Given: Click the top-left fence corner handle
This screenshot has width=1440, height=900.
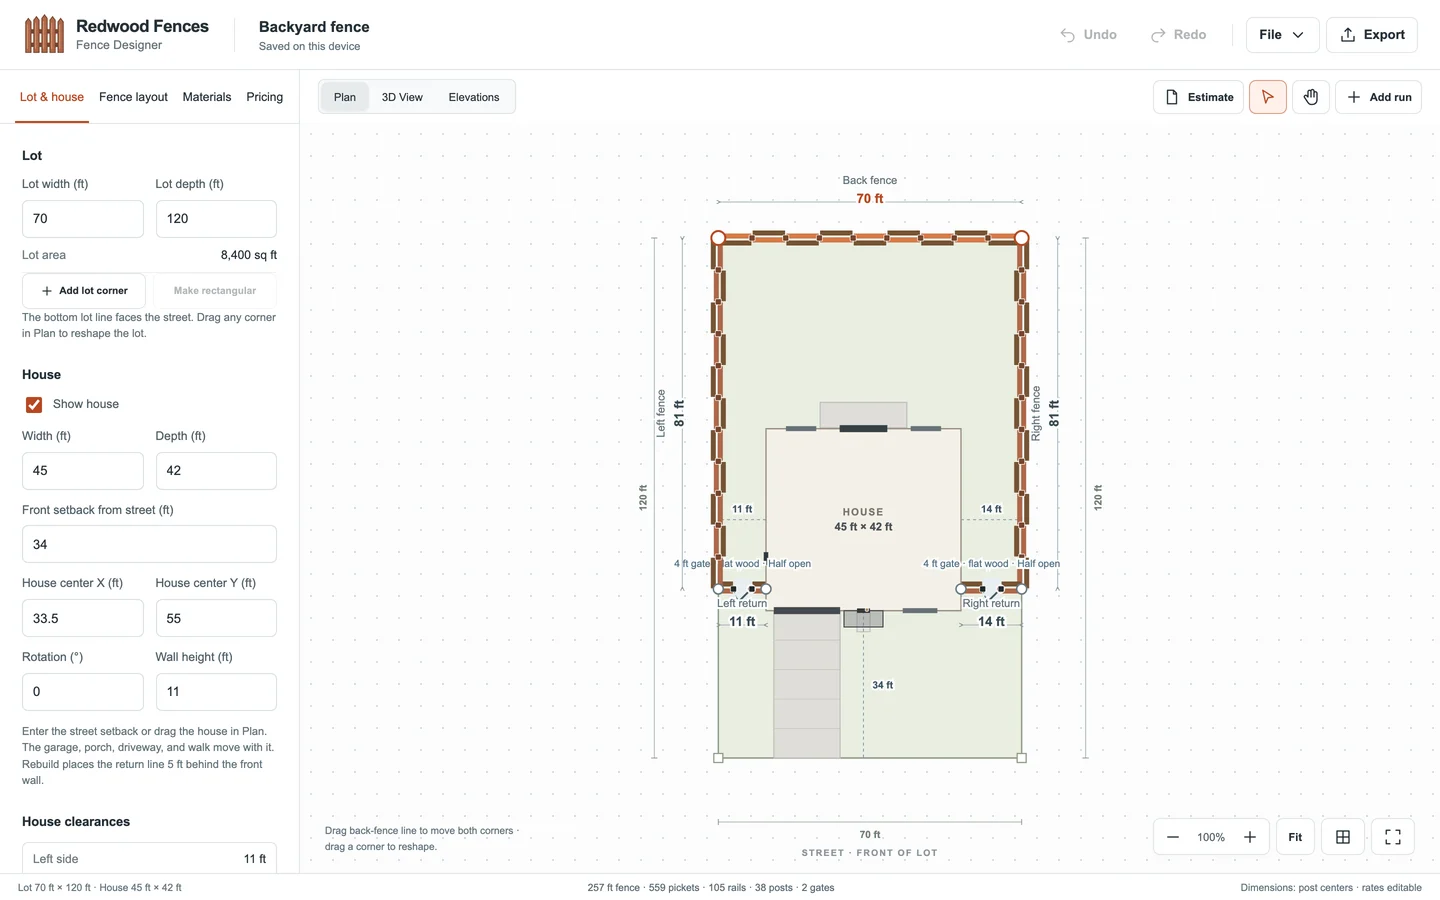Looking at the screenshot, I should (718, 238).
